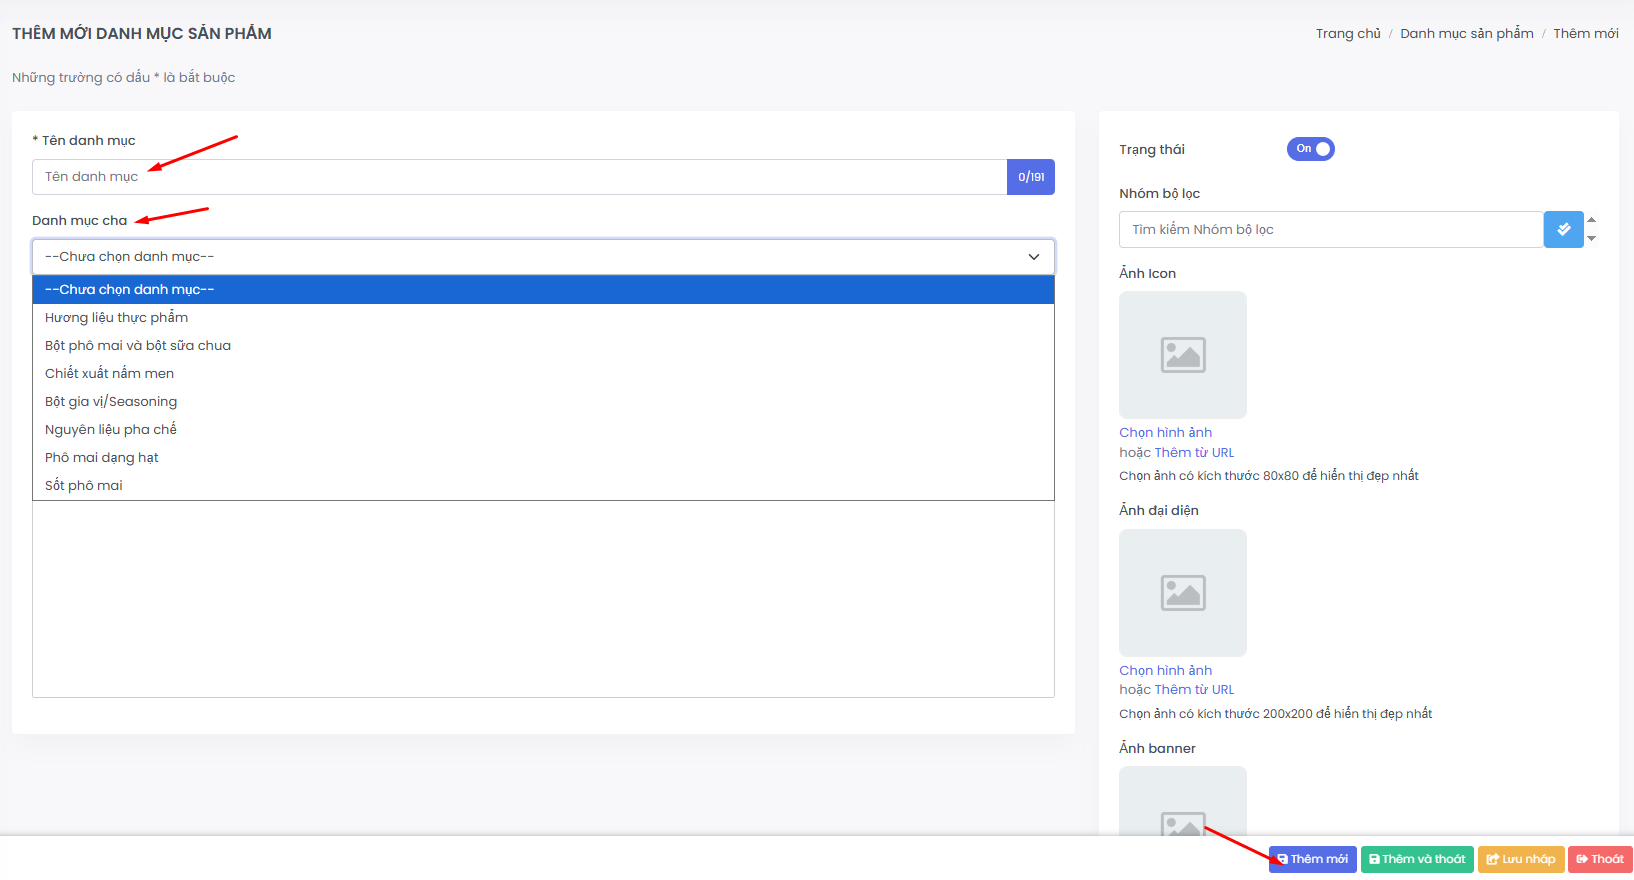Click Thêm từ URL under Ảnh Icon
The width and height of the screenshot is (1634, 880).
click(x=1194, y=453)
